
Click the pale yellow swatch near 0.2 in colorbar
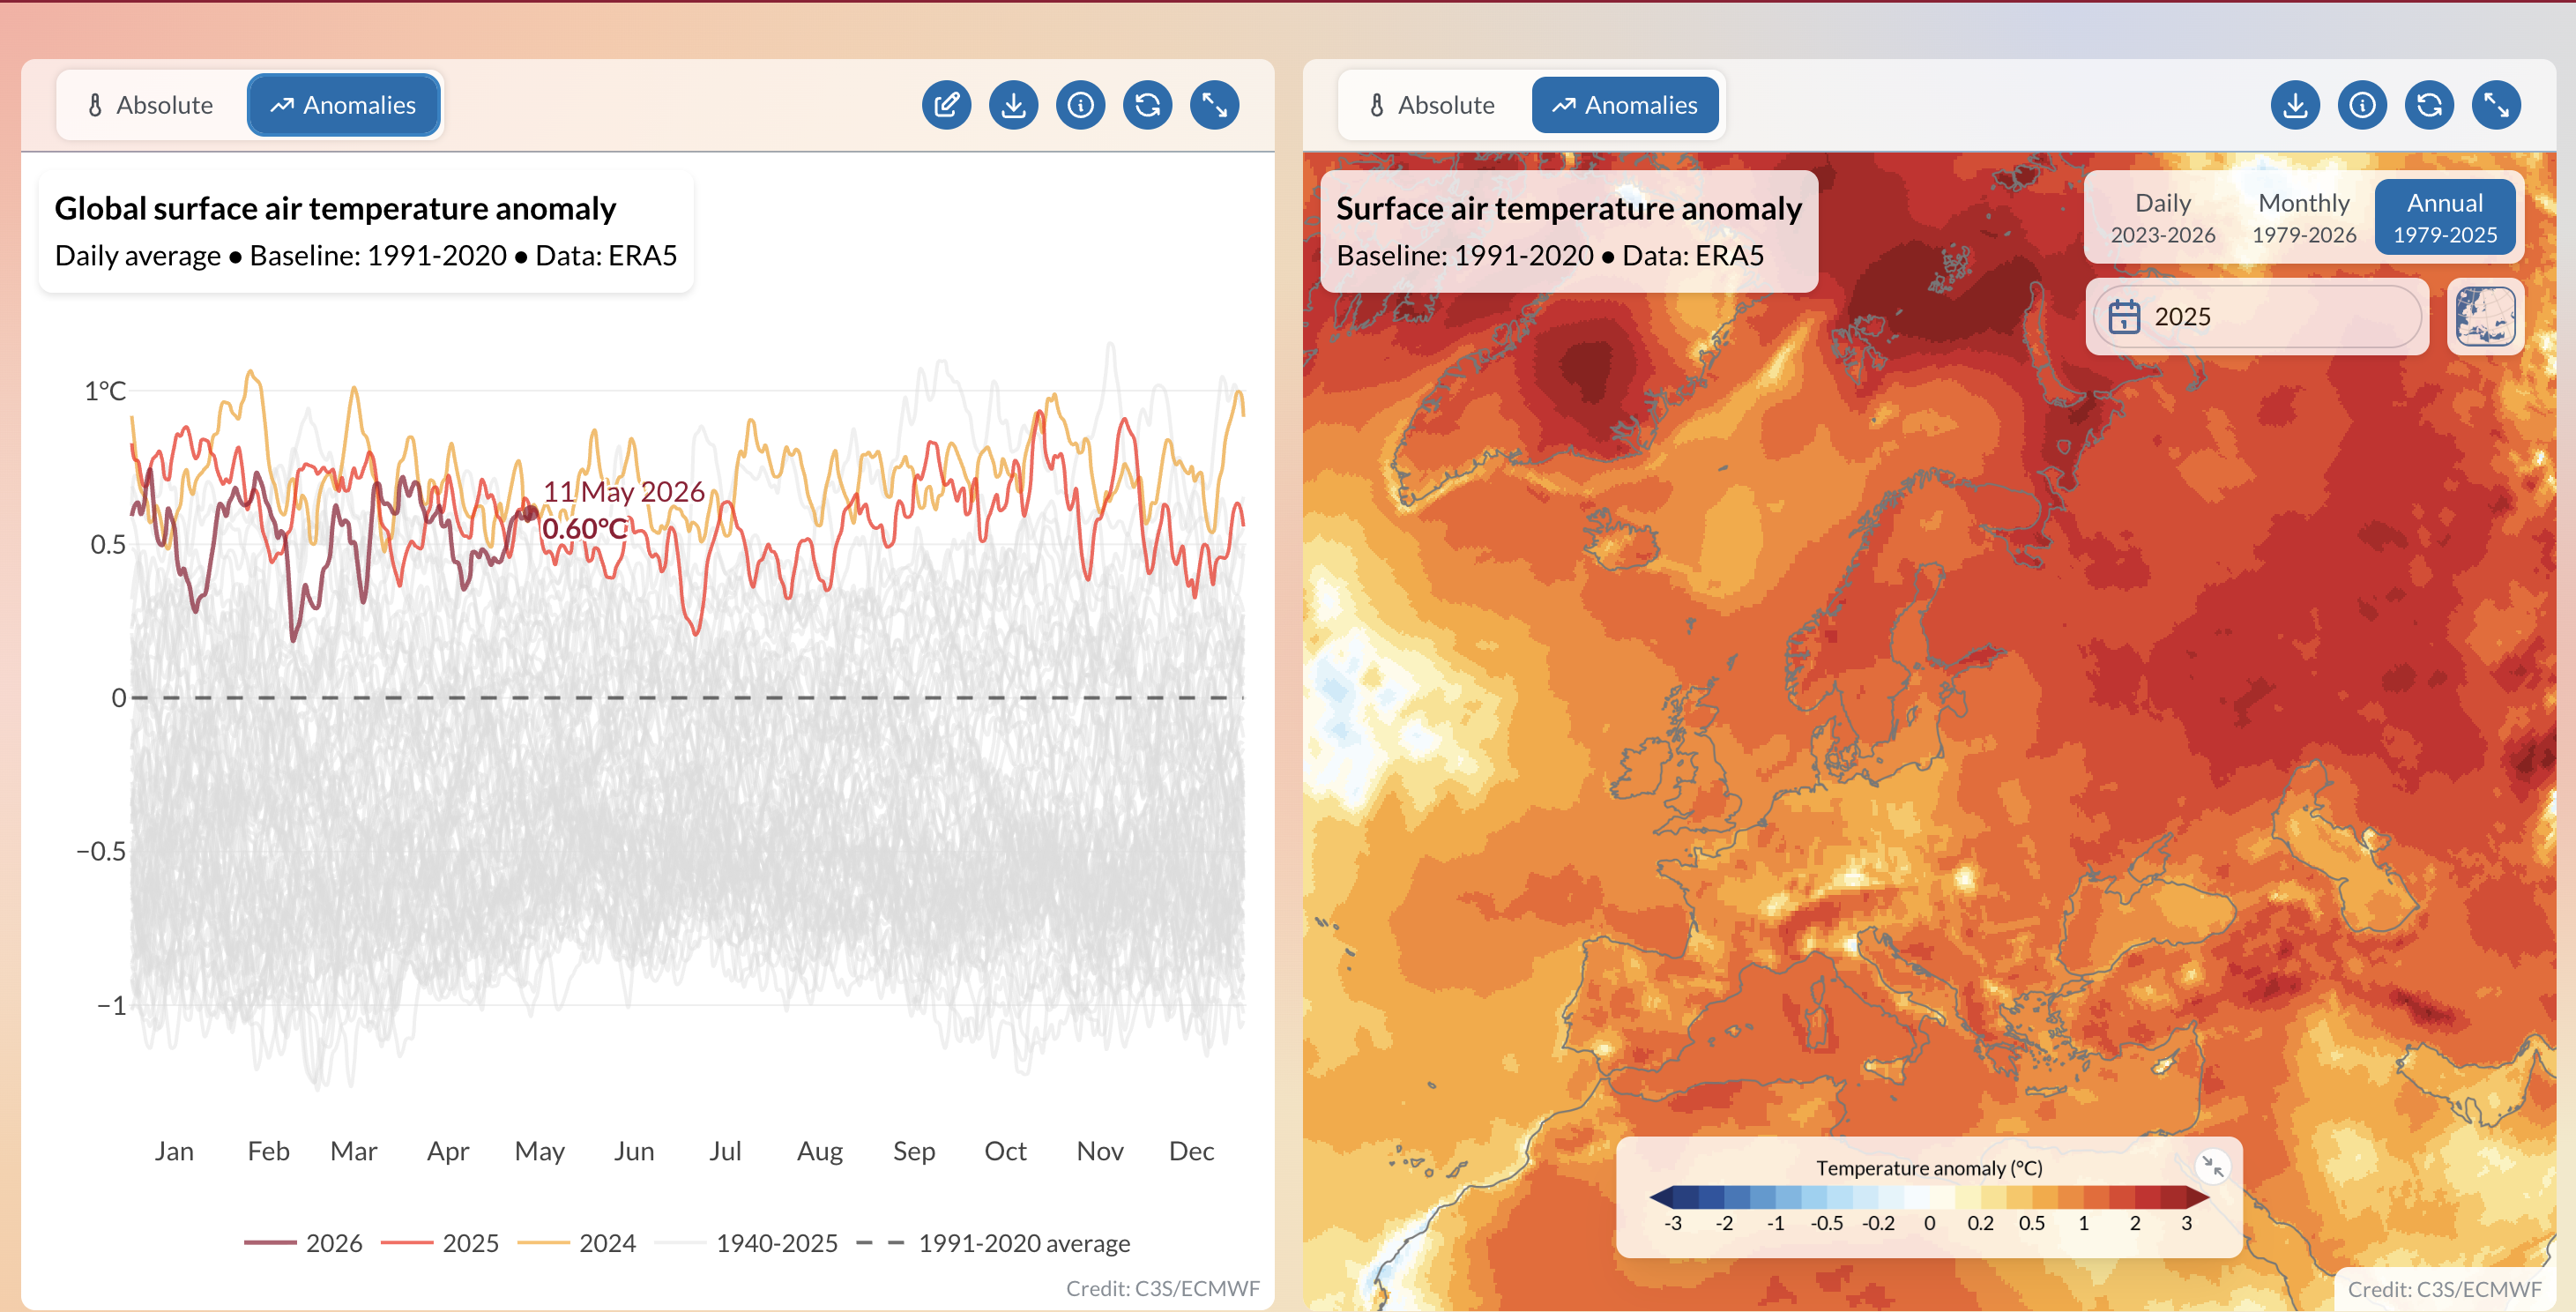pos(1968,1196)
